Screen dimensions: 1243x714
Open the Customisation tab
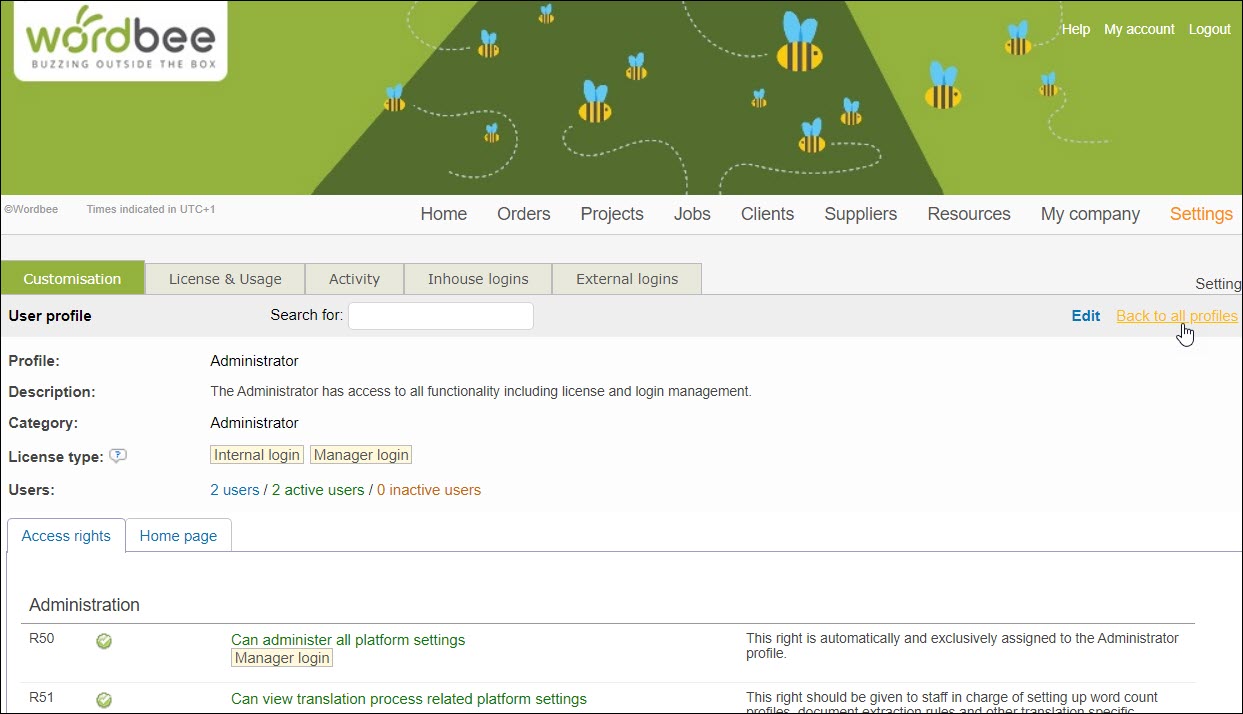click(72, 279)
